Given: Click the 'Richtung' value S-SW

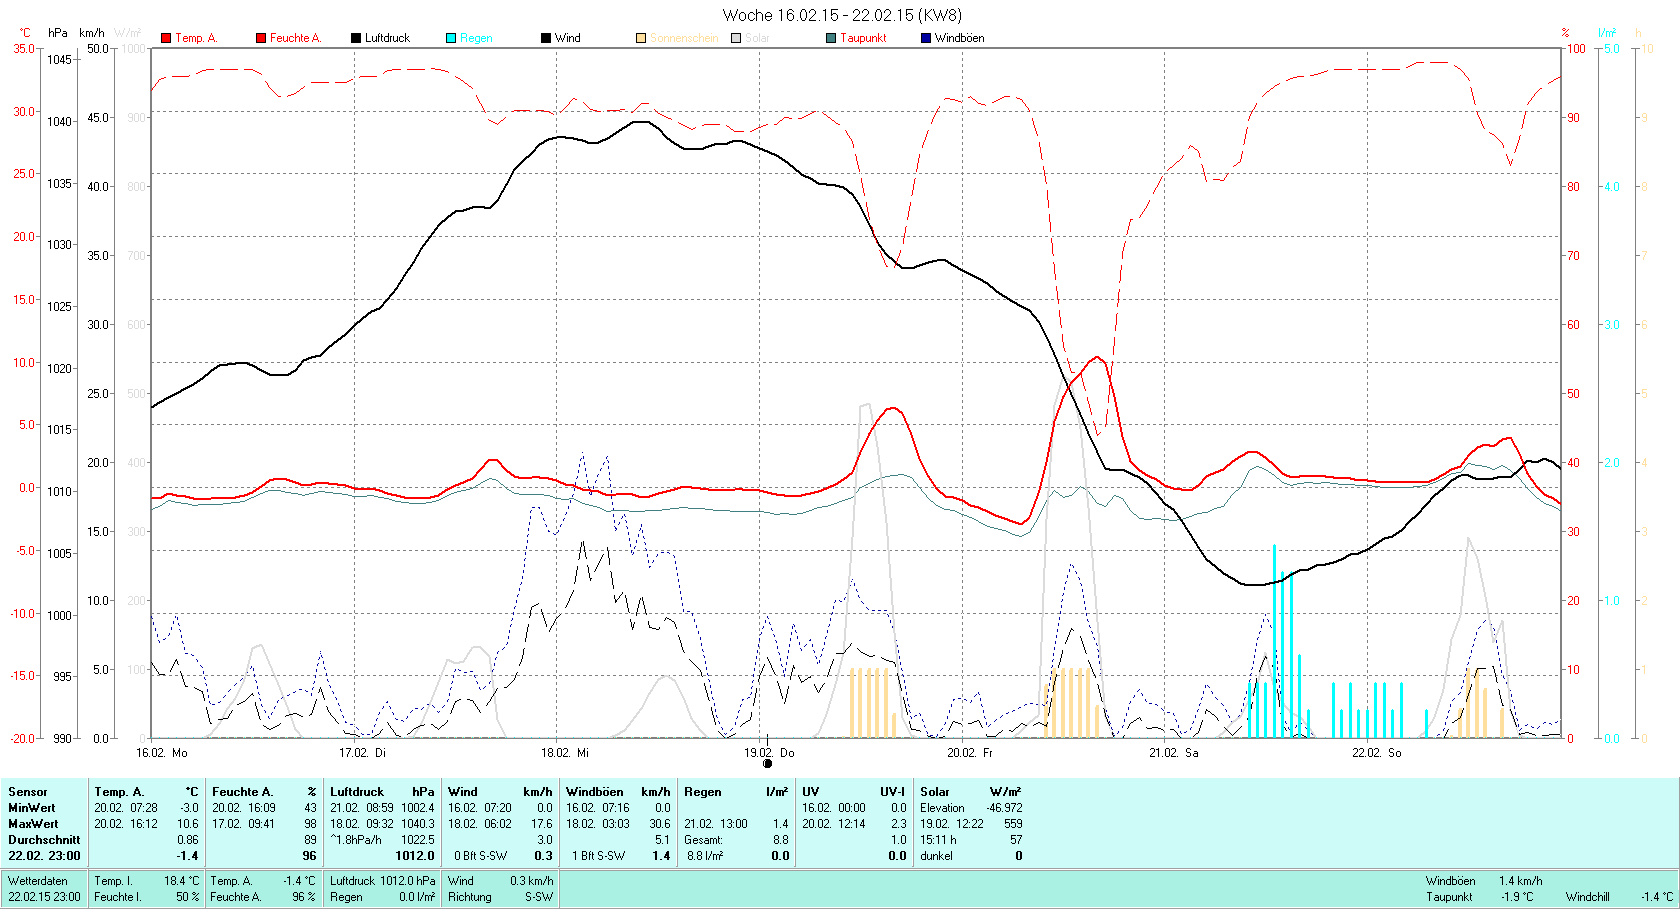Looking at the screenshot, I should (539, 896).
